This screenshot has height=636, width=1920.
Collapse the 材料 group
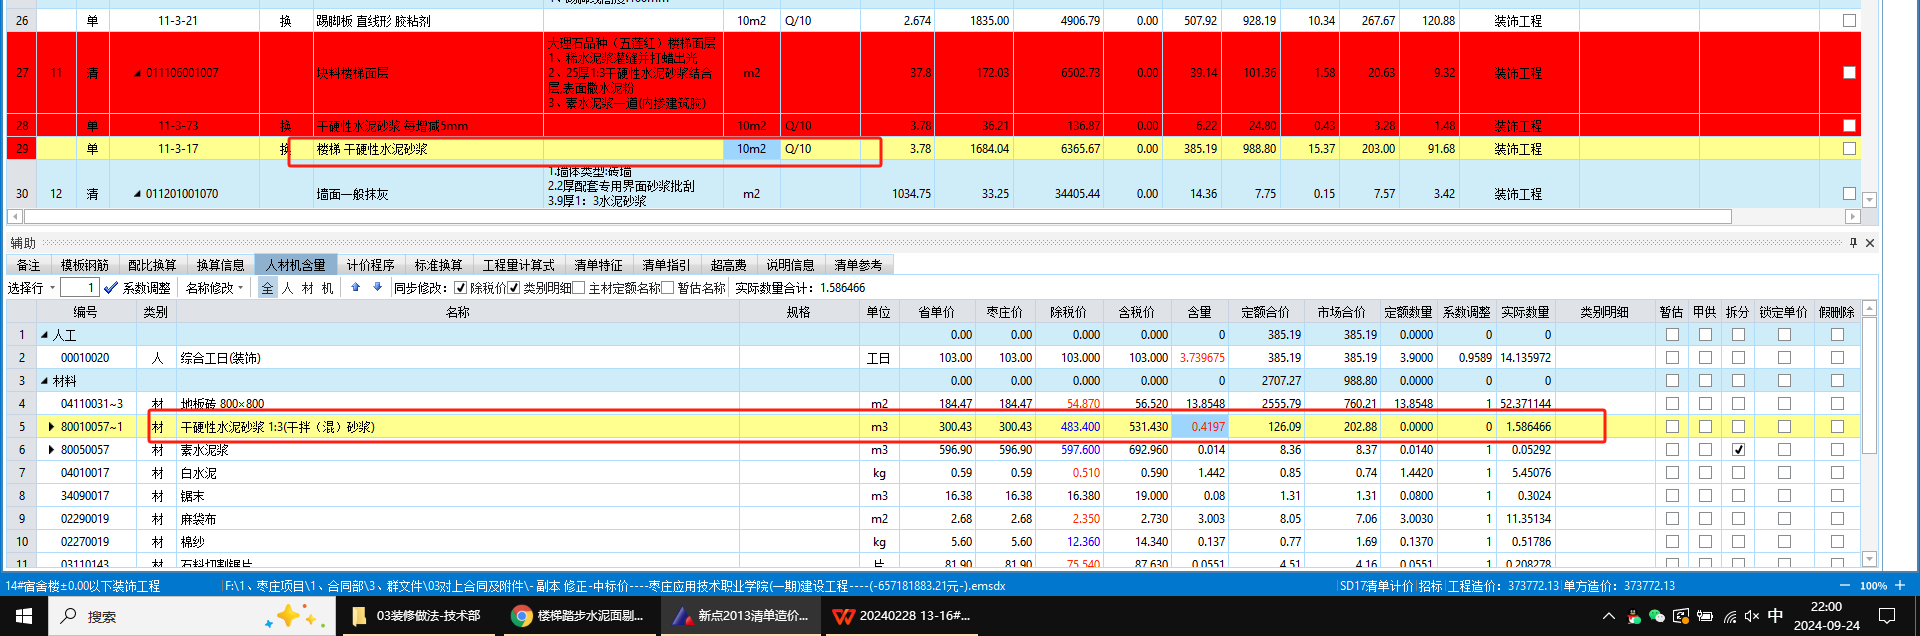[44, 381]
